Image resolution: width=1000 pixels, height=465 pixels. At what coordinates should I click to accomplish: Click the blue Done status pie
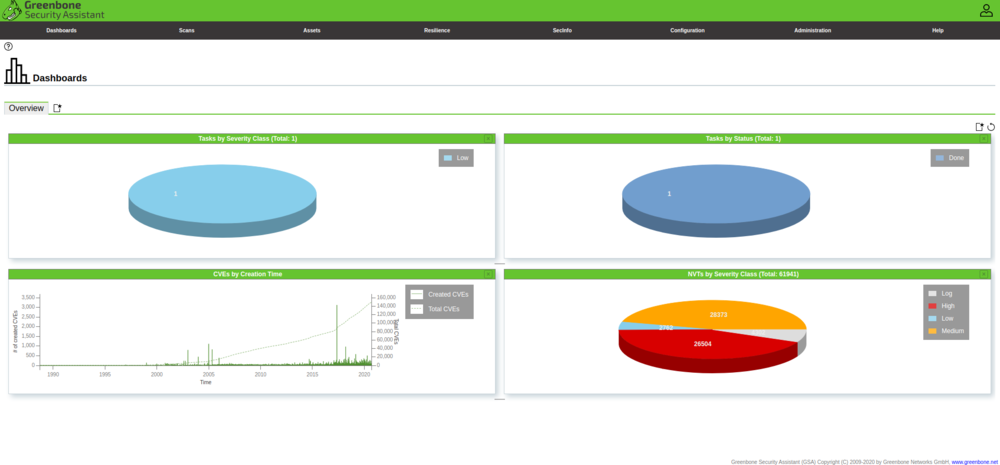[716, 193]
